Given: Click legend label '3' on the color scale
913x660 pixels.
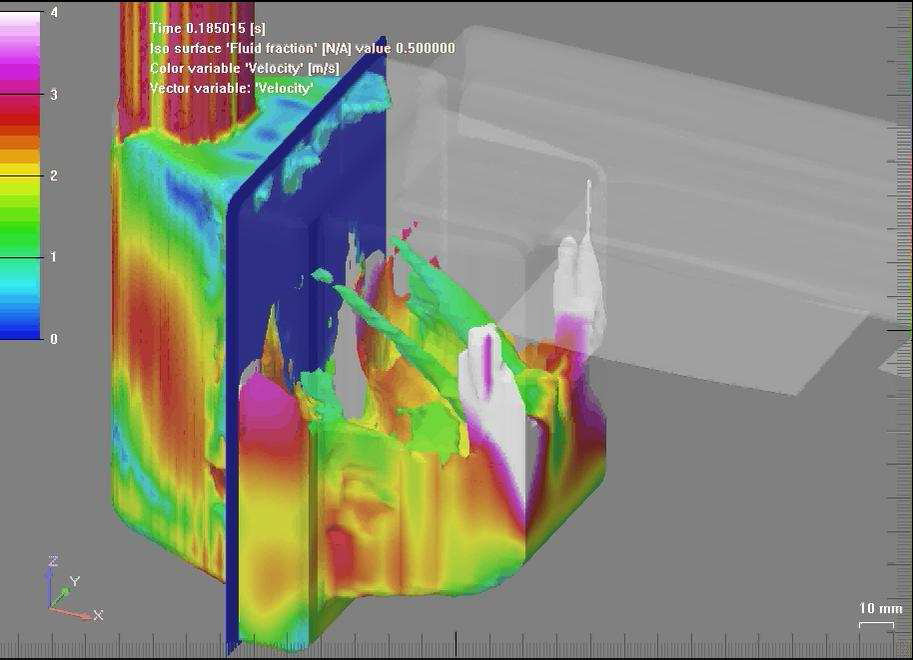Looking at the screenshot, I should pyautogui.click(x=54, y=94).
